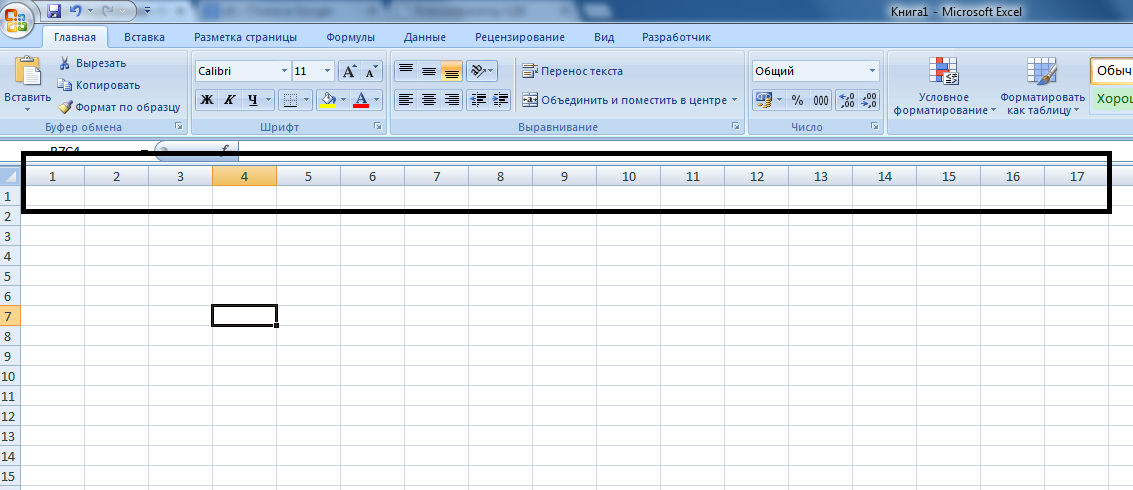The height and width of the screenshot is (490, 1133).
Task: Paste clipboard contents with Вставить icon
Action: click(x=27, y=72)
